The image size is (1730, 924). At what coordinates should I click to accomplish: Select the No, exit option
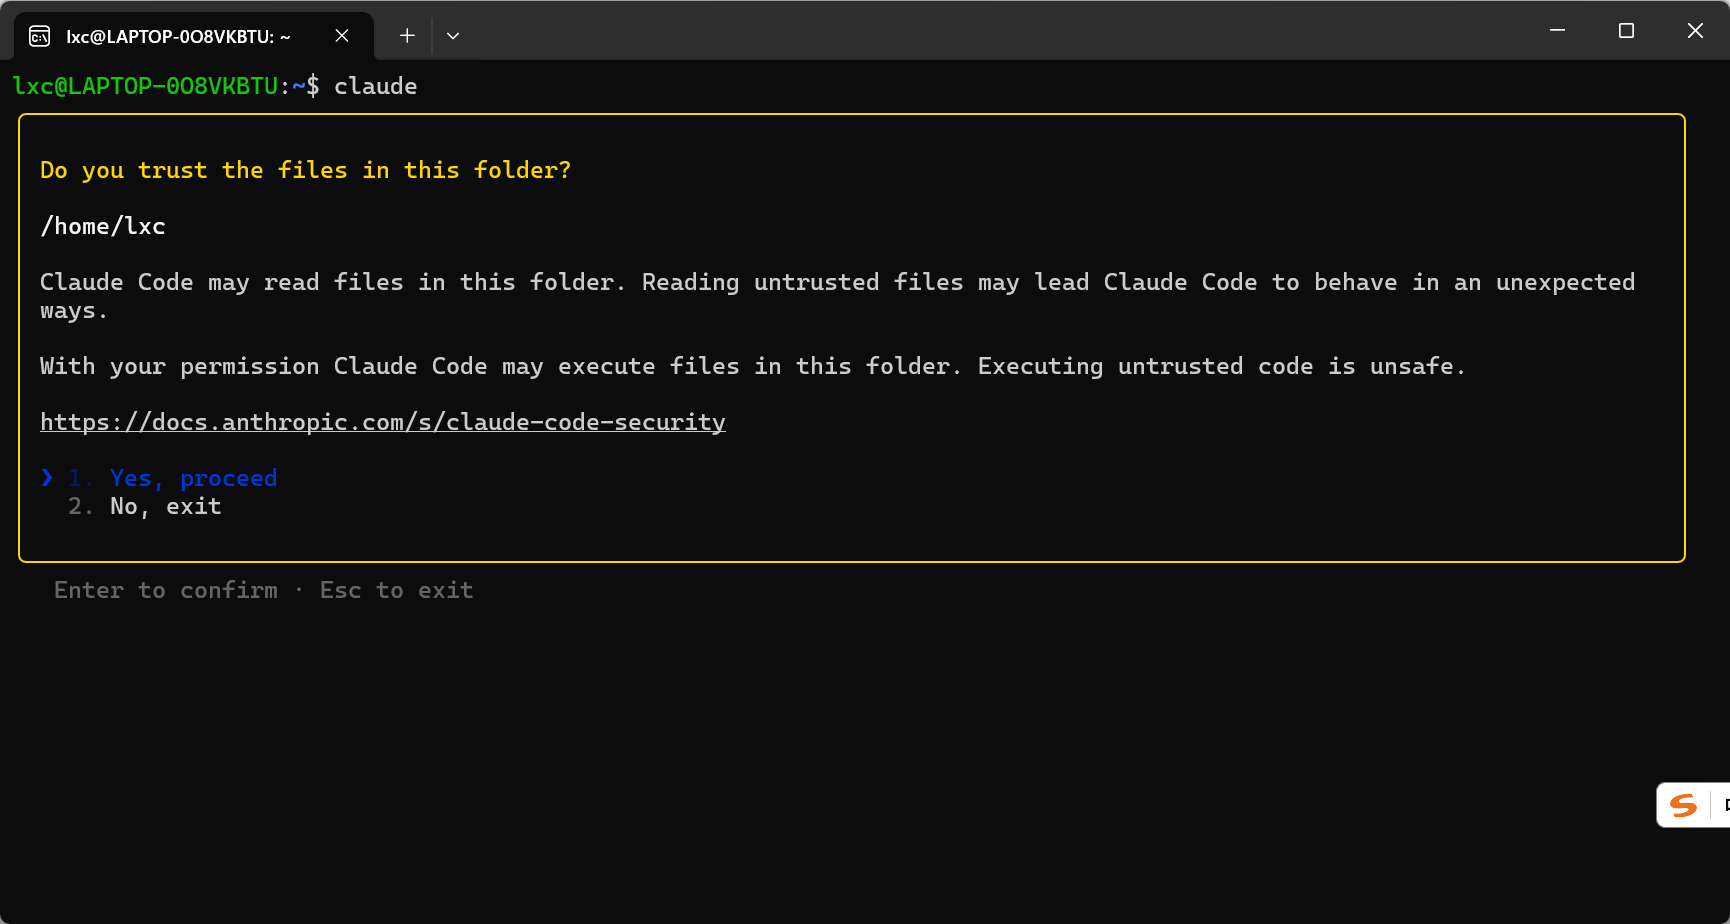[x=165, y=506]
